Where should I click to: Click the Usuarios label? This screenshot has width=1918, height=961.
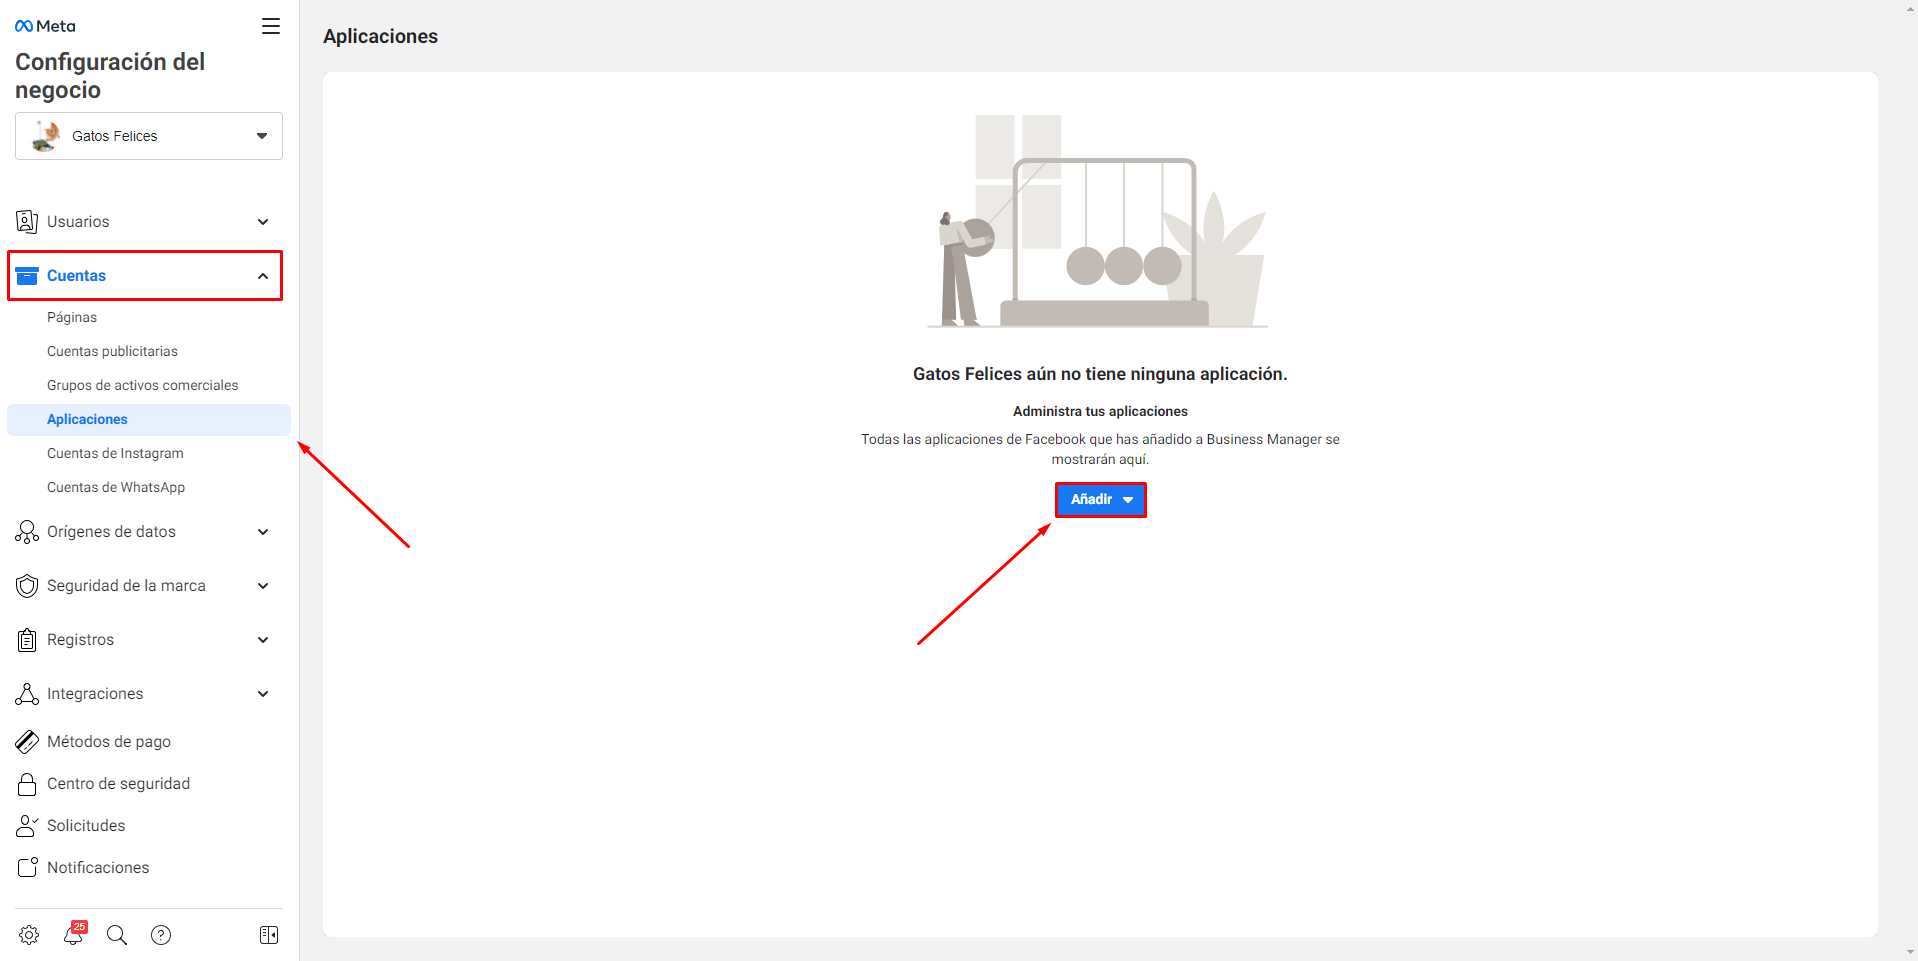click(78, 222)
